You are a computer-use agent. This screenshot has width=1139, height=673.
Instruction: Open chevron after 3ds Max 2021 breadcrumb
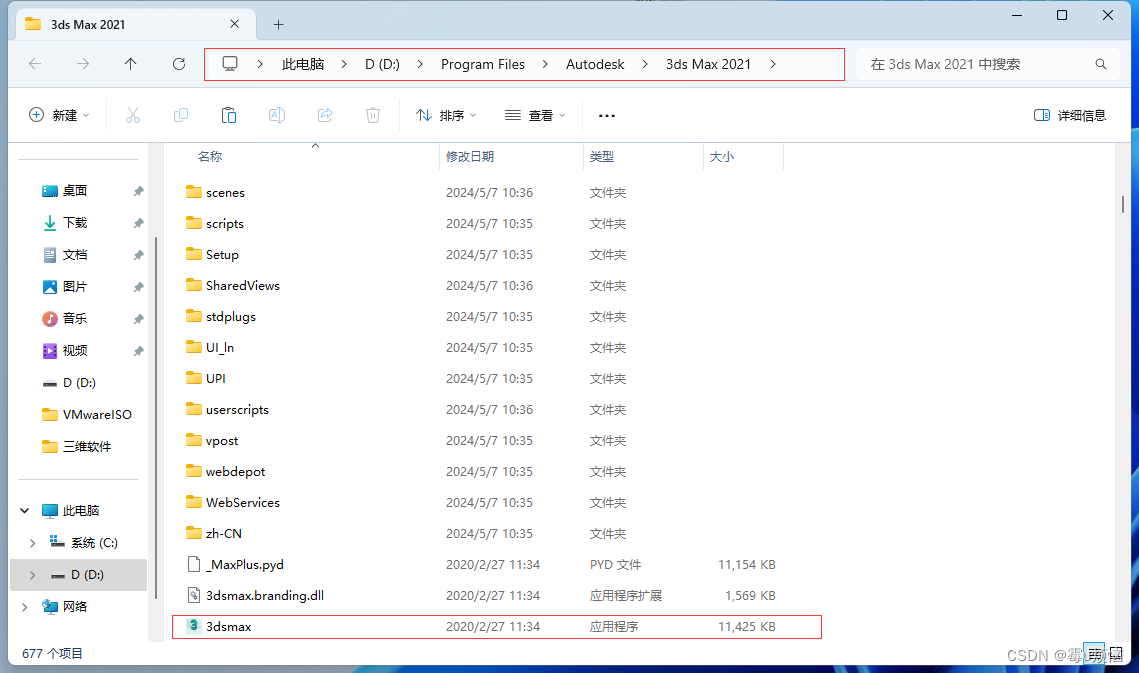coord(773,64)
